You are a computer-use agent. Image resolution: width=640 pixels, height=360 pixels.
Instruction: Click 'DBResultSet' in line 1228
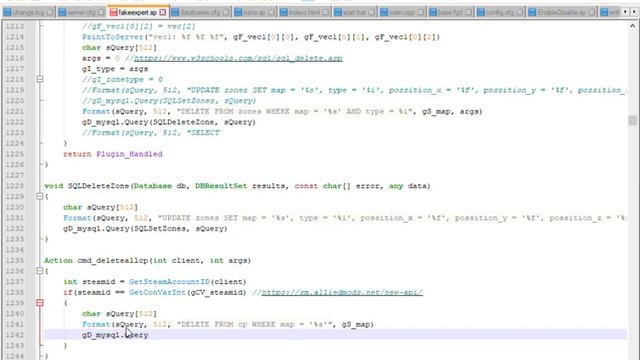click(221, 186)
